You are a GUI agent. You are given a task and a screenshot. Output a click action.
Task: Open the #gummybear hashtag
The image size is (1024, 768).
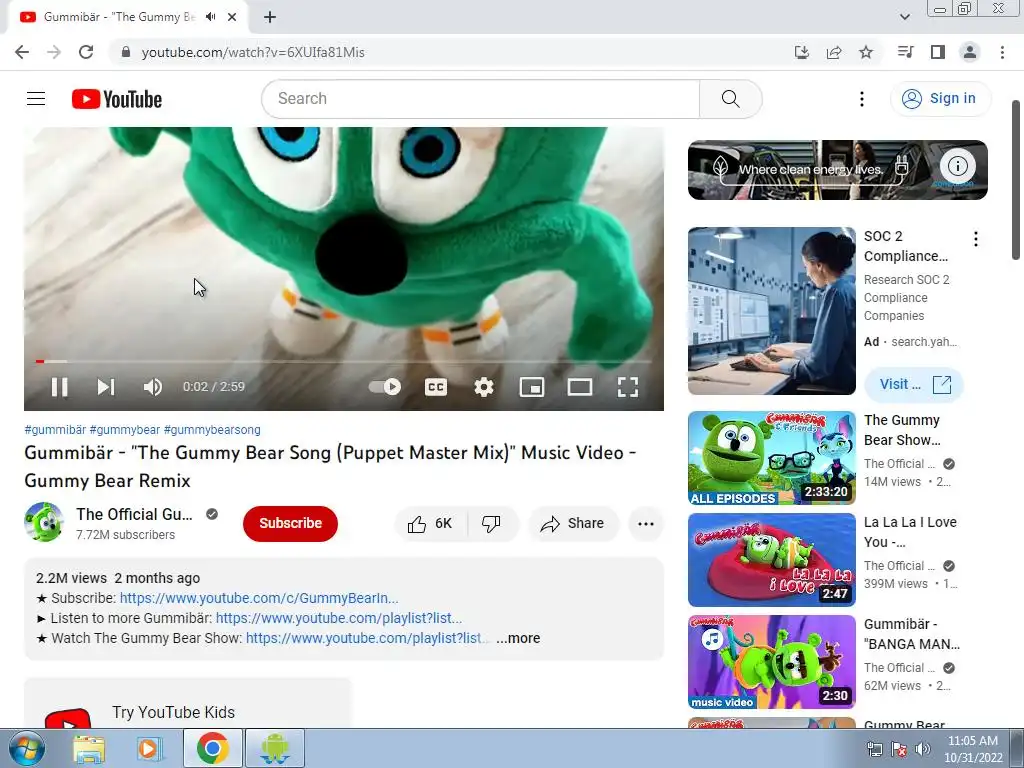(x=125, y=430)
